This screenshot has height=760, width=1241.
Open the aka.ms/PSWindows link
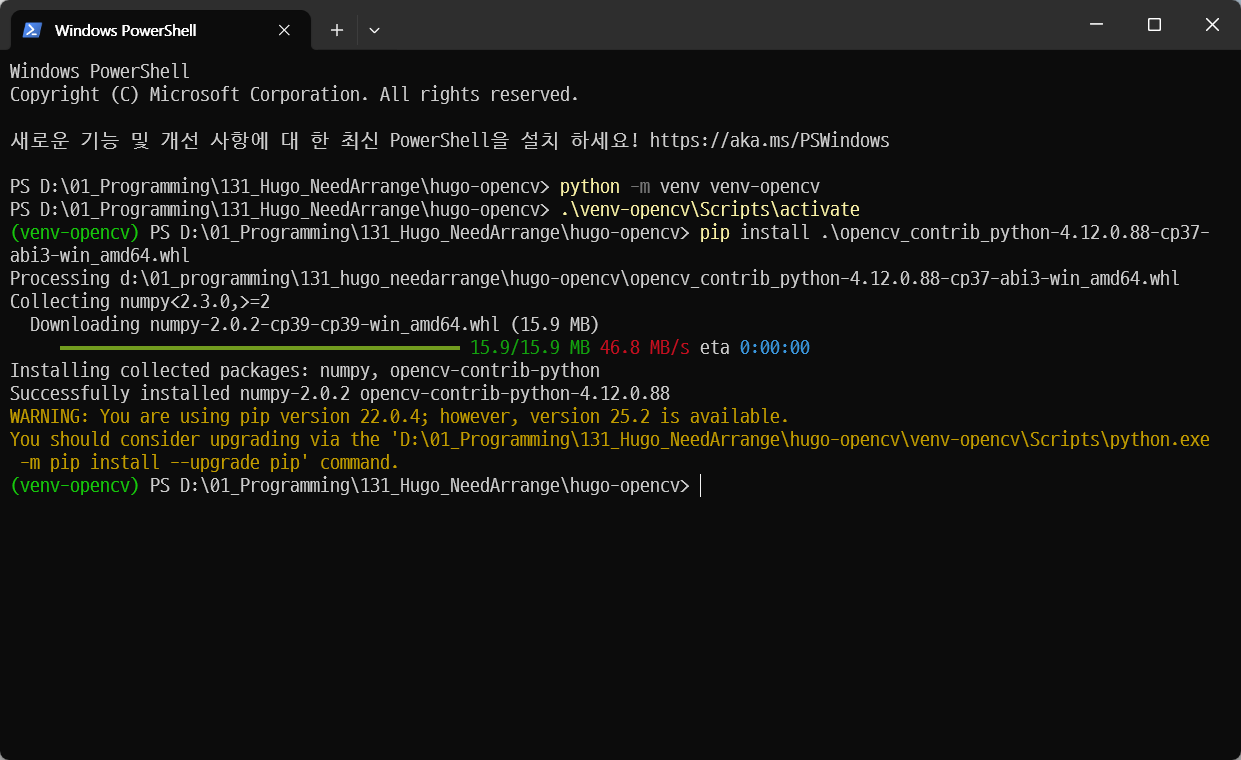click(x=770, y=140)
